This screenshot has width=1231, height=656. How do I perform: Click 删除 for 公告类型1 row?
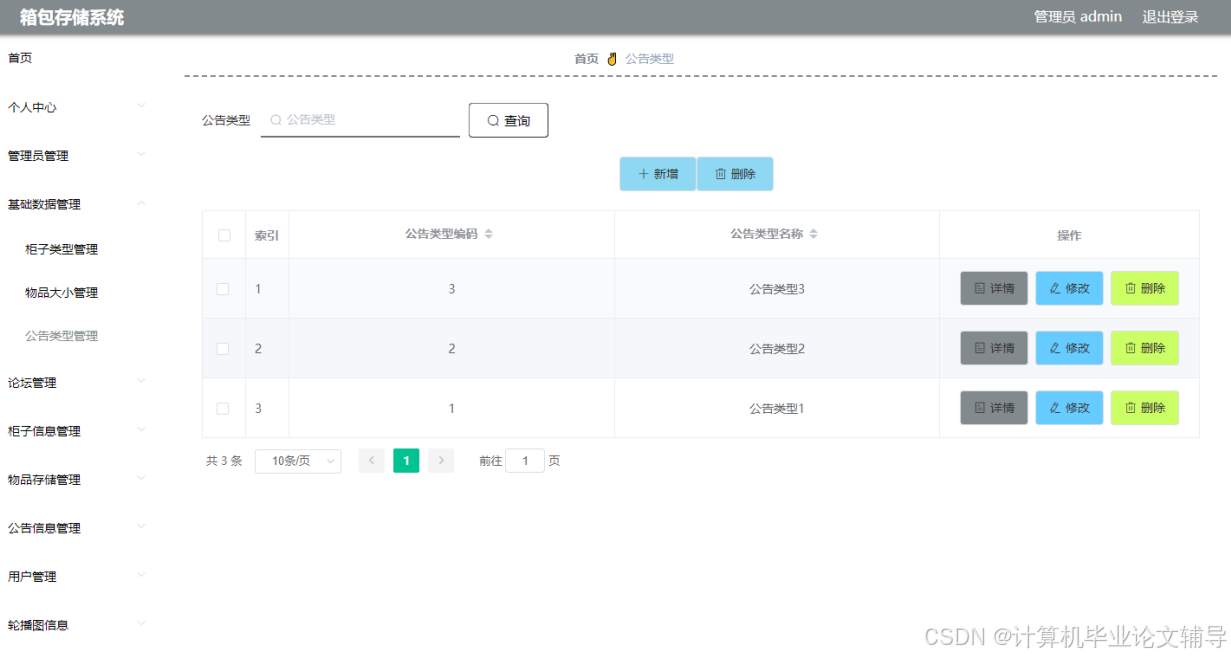point(1144,408)
